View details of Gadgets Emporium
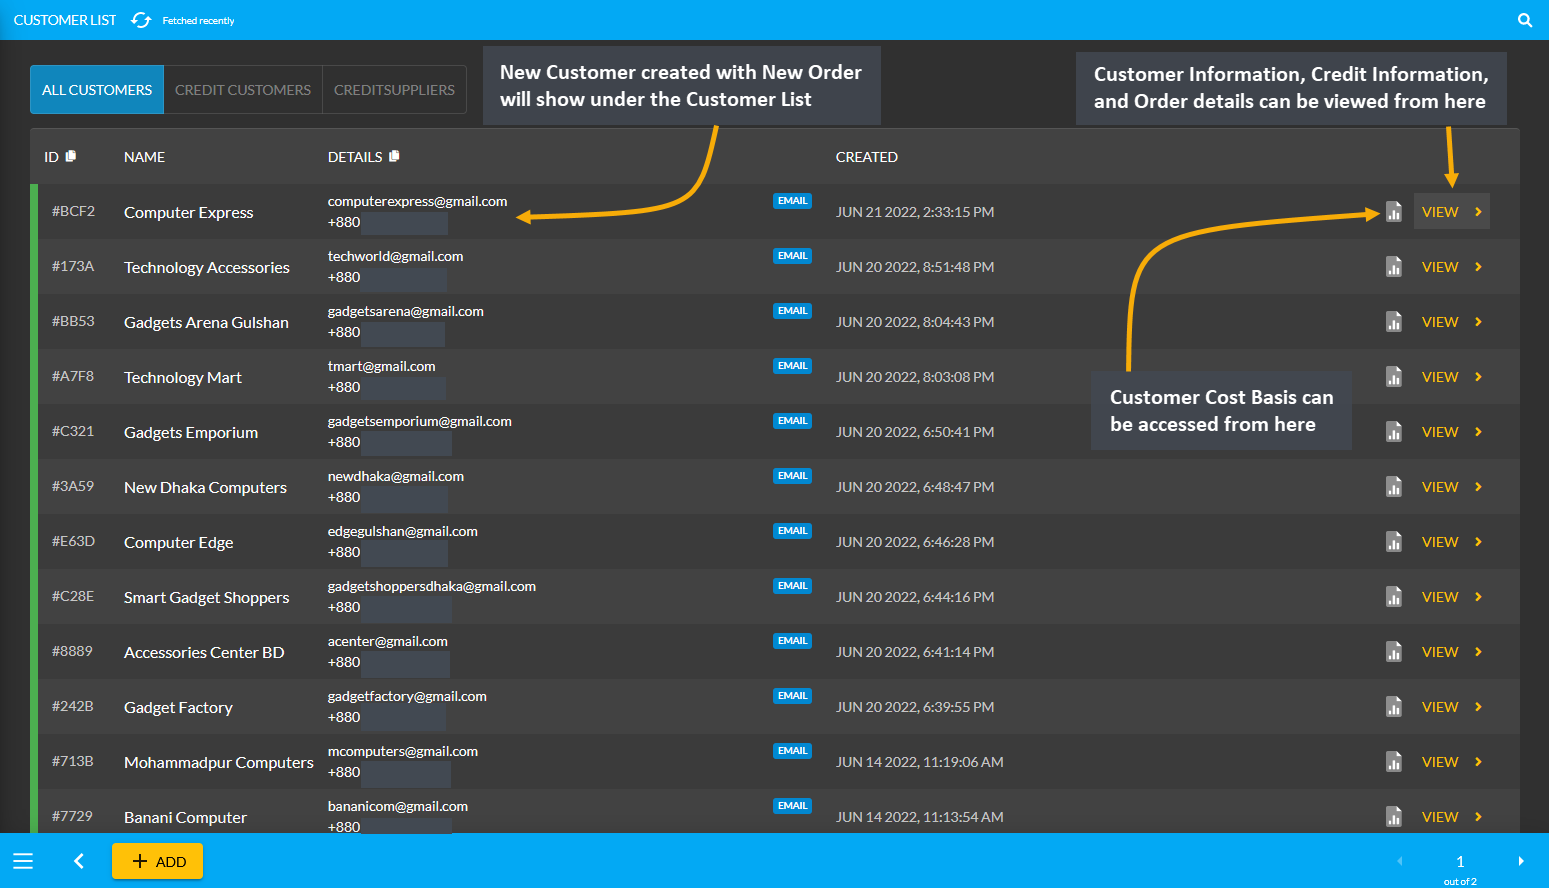 coord(1451,432)
